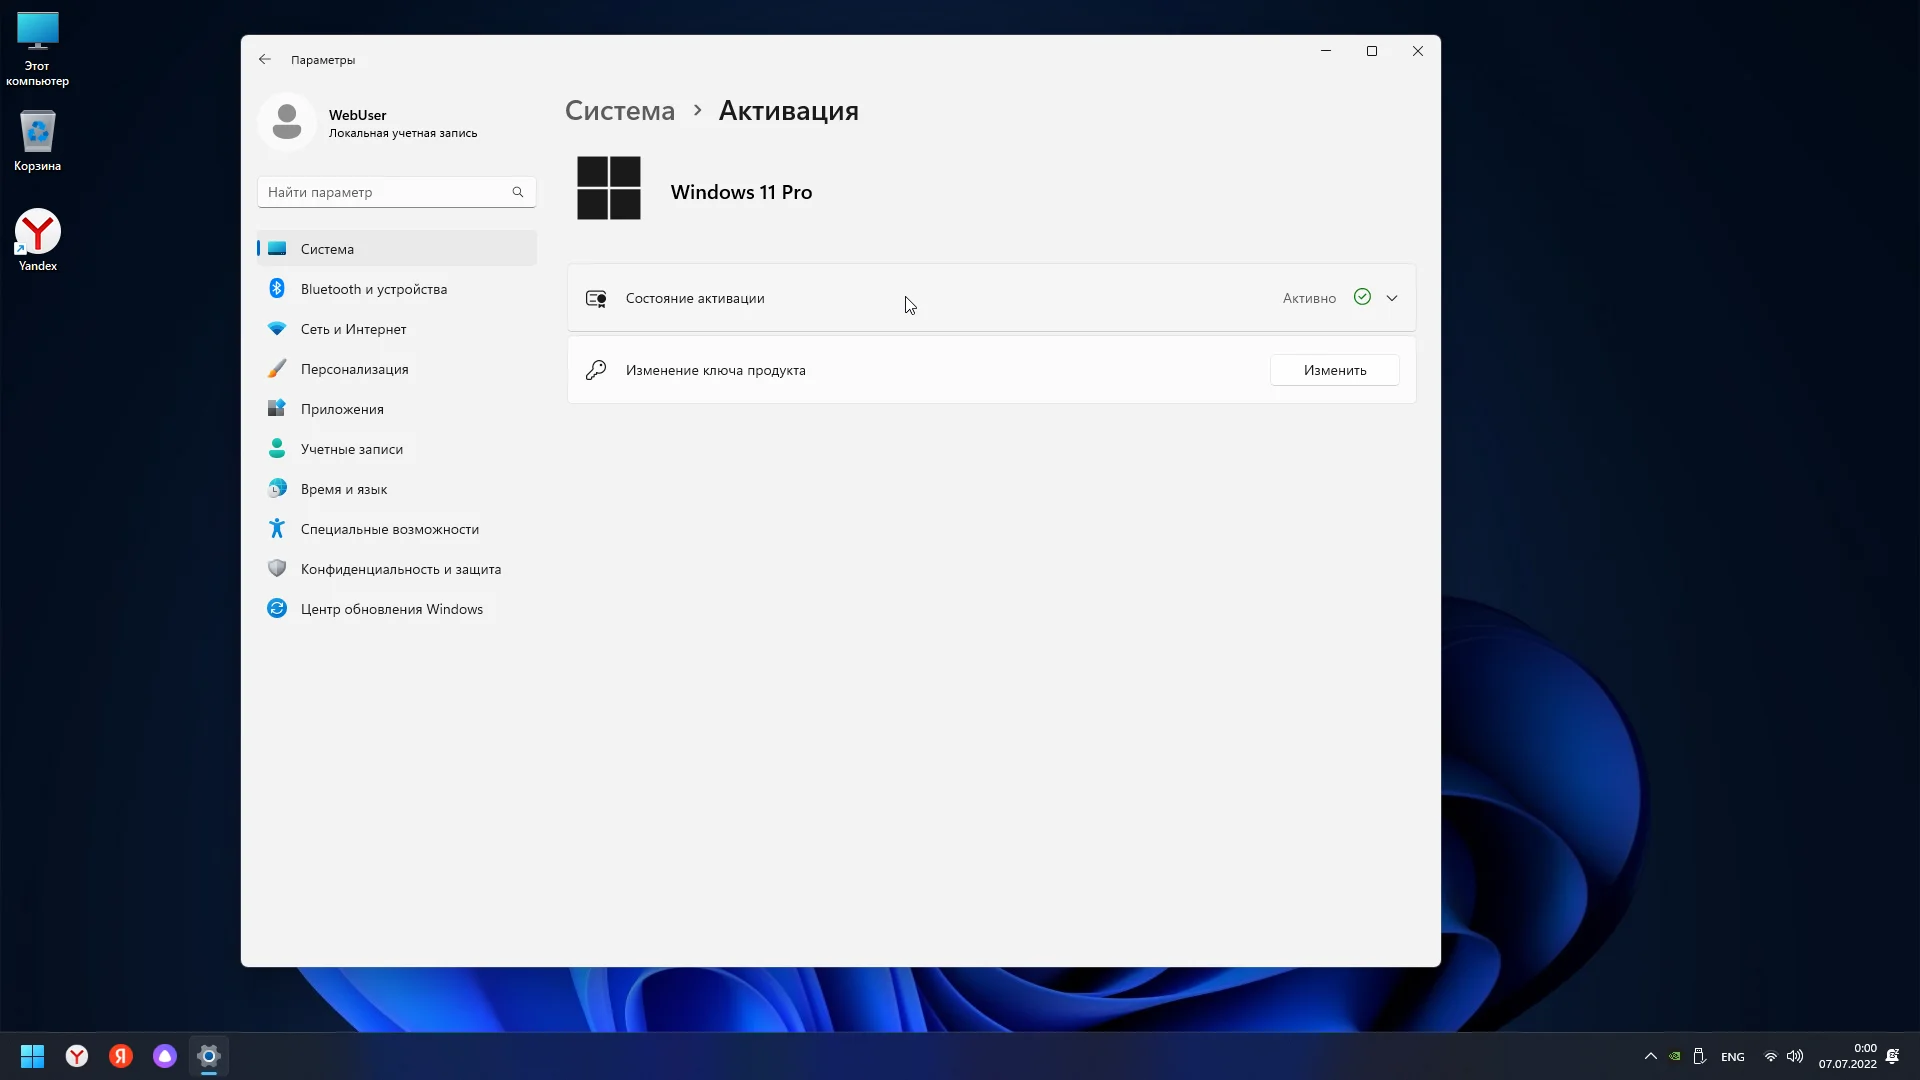Open Персонализация settings

tap(354, 369)
